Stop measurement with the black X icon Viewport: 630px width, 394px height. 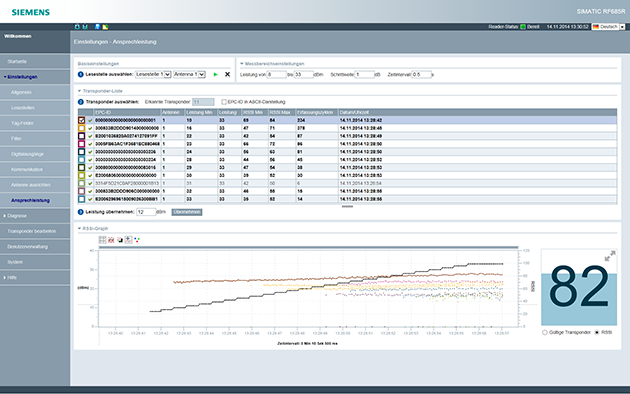tap(227, 74)
